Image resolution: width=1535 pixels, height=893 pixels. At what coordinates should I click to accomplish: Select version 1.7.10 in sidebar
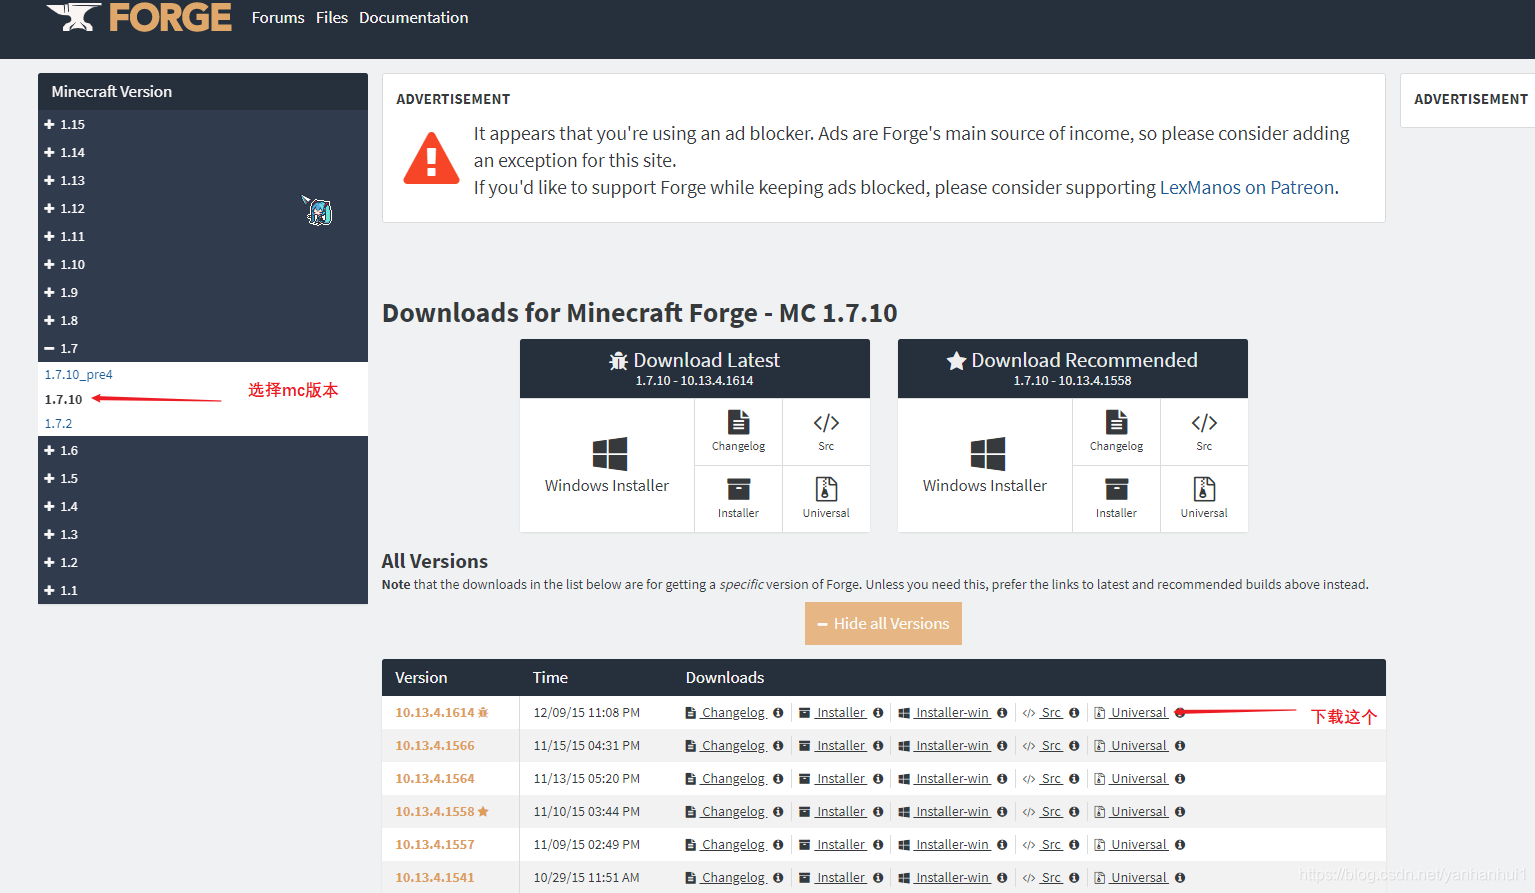(x=63, y=399)
